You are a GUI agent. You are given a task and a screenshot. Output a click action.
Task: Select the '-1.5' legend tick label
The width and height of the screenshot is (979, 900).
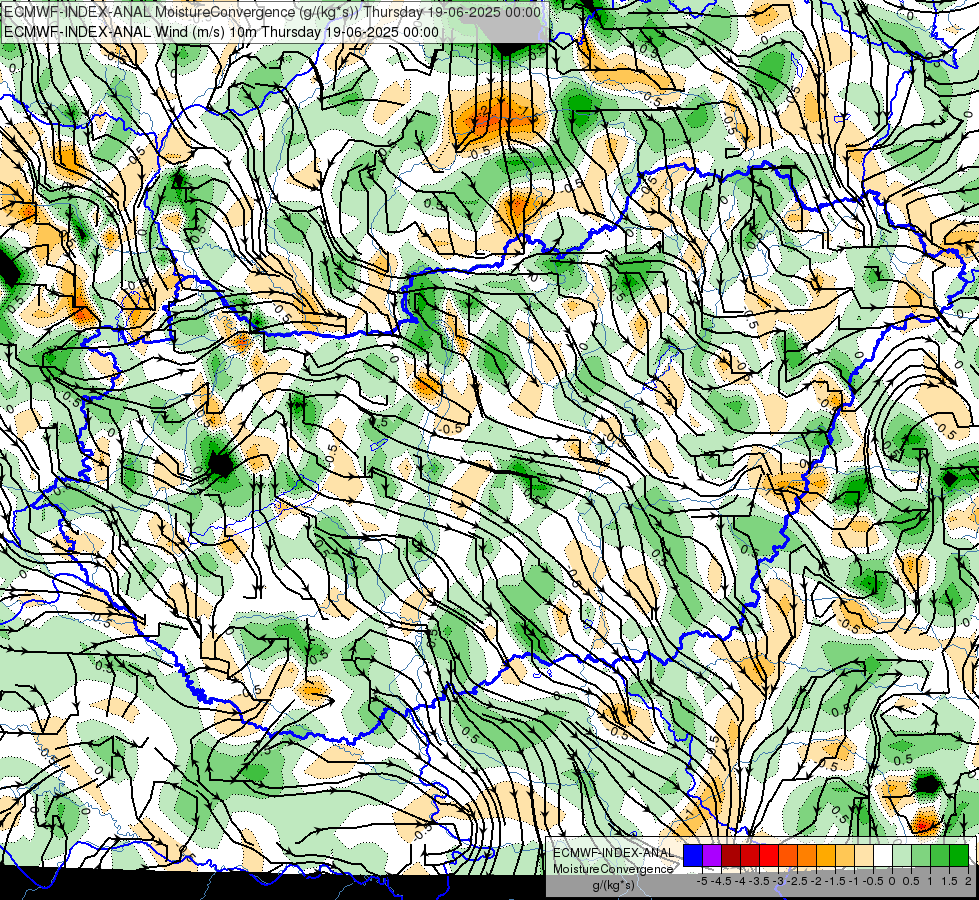pyautogui.click(x=835, y=881)
